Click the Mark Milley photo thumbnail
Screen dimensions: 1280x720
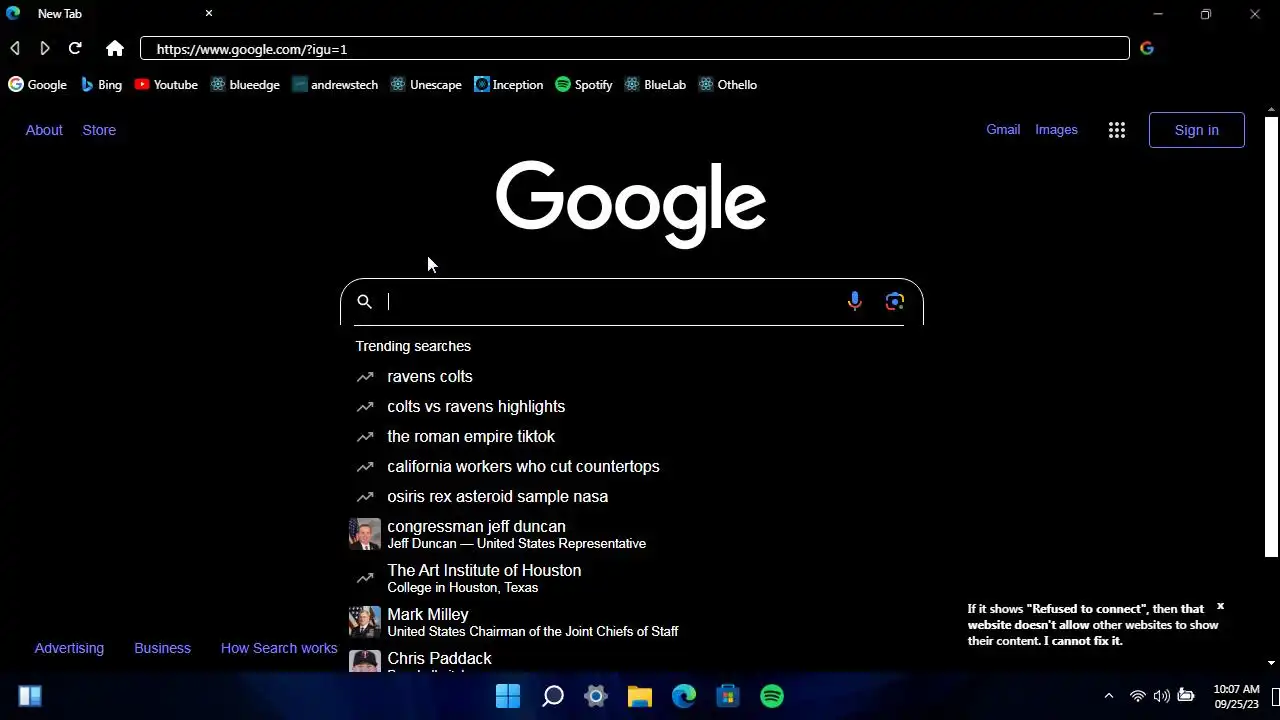365,622
